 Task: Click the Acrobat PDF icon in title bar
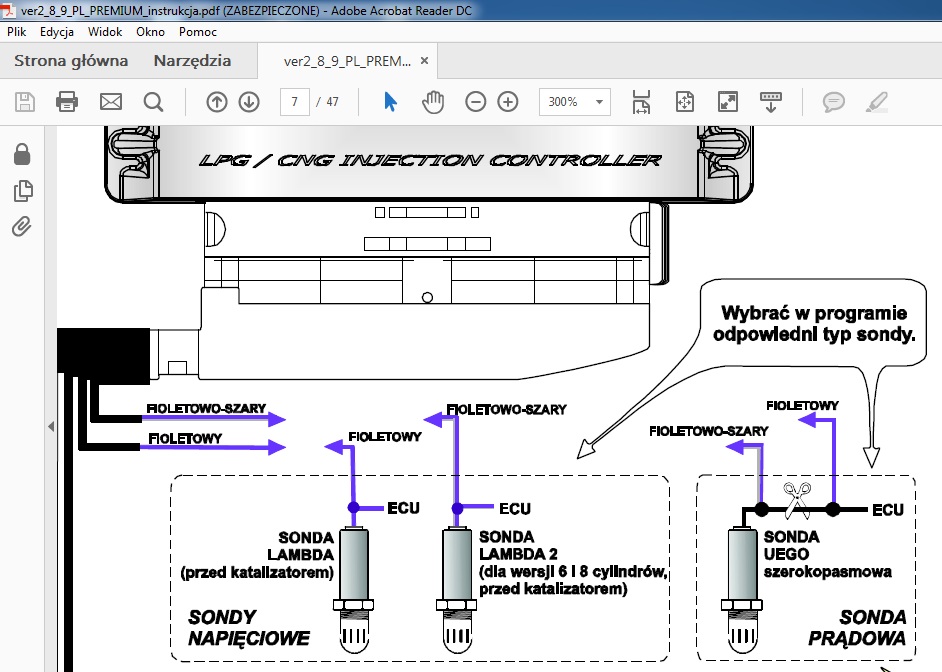pos(9,10)
